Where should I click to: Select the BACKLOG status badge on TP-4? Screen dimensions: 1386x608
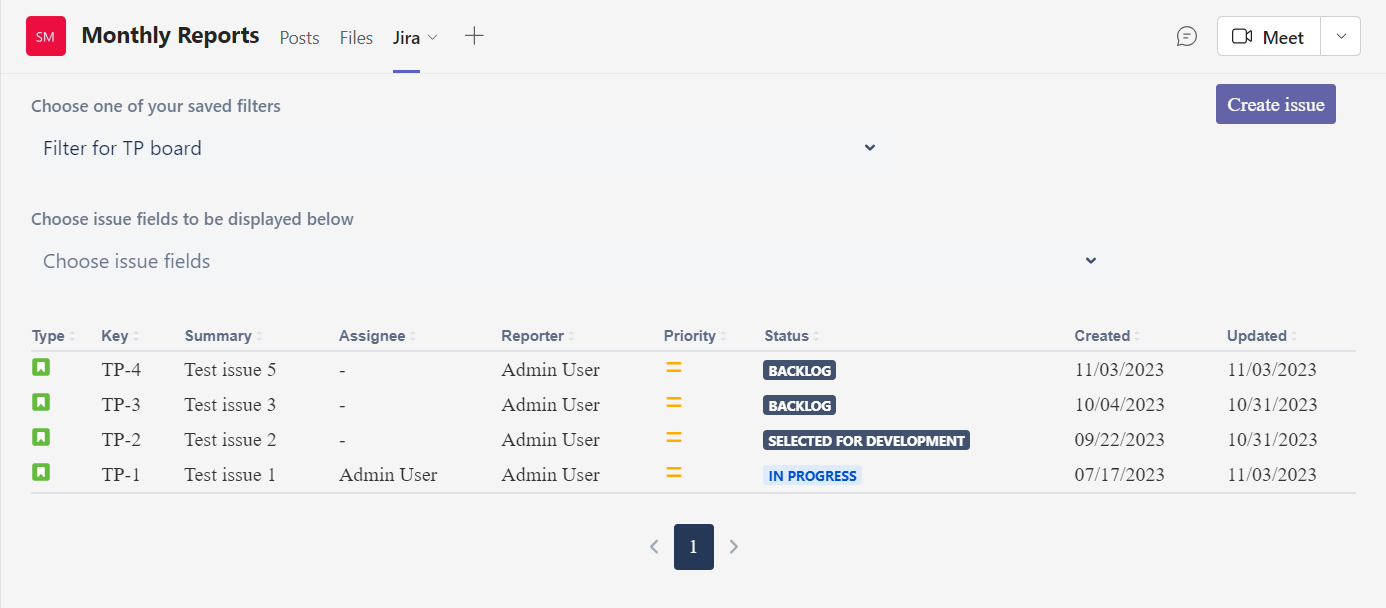(x=799, y=370)
